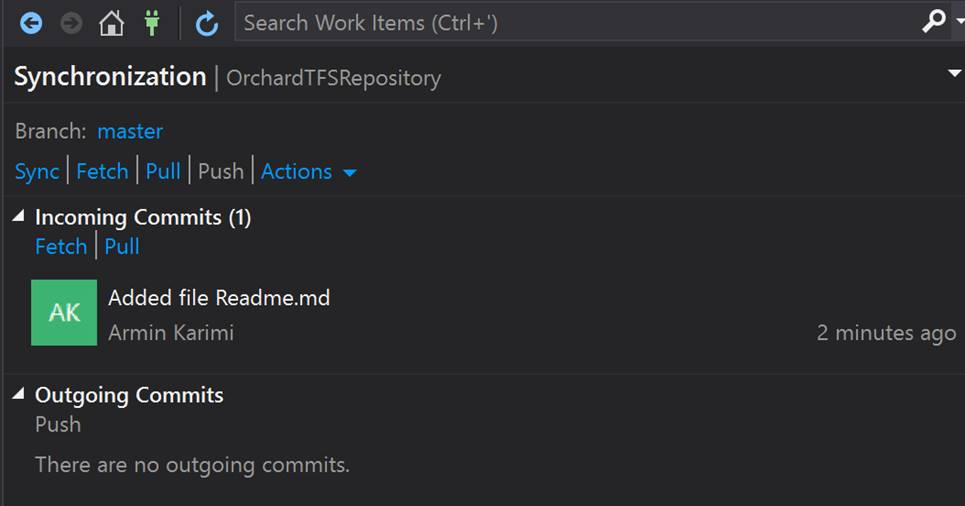Open the dropdown arrow beside the search magnifier
The image size is (965, 506).
point(959,21)
